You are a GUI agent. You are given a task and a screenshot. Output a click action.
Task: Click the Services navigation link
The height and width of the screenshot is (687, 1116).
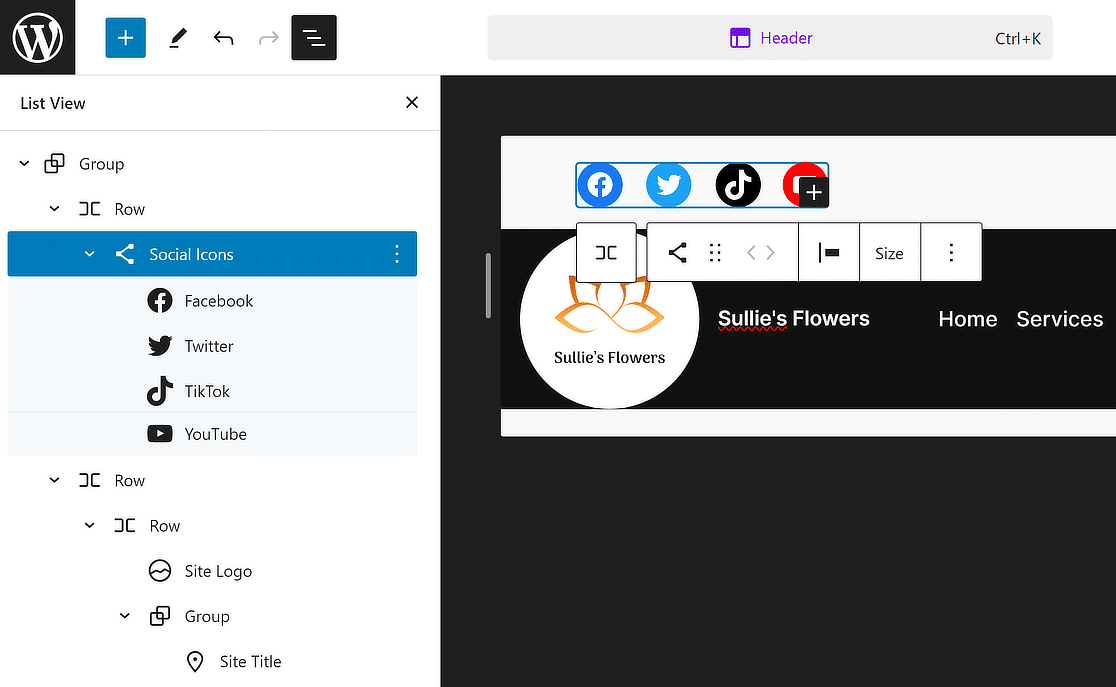tap(1059, 319)
